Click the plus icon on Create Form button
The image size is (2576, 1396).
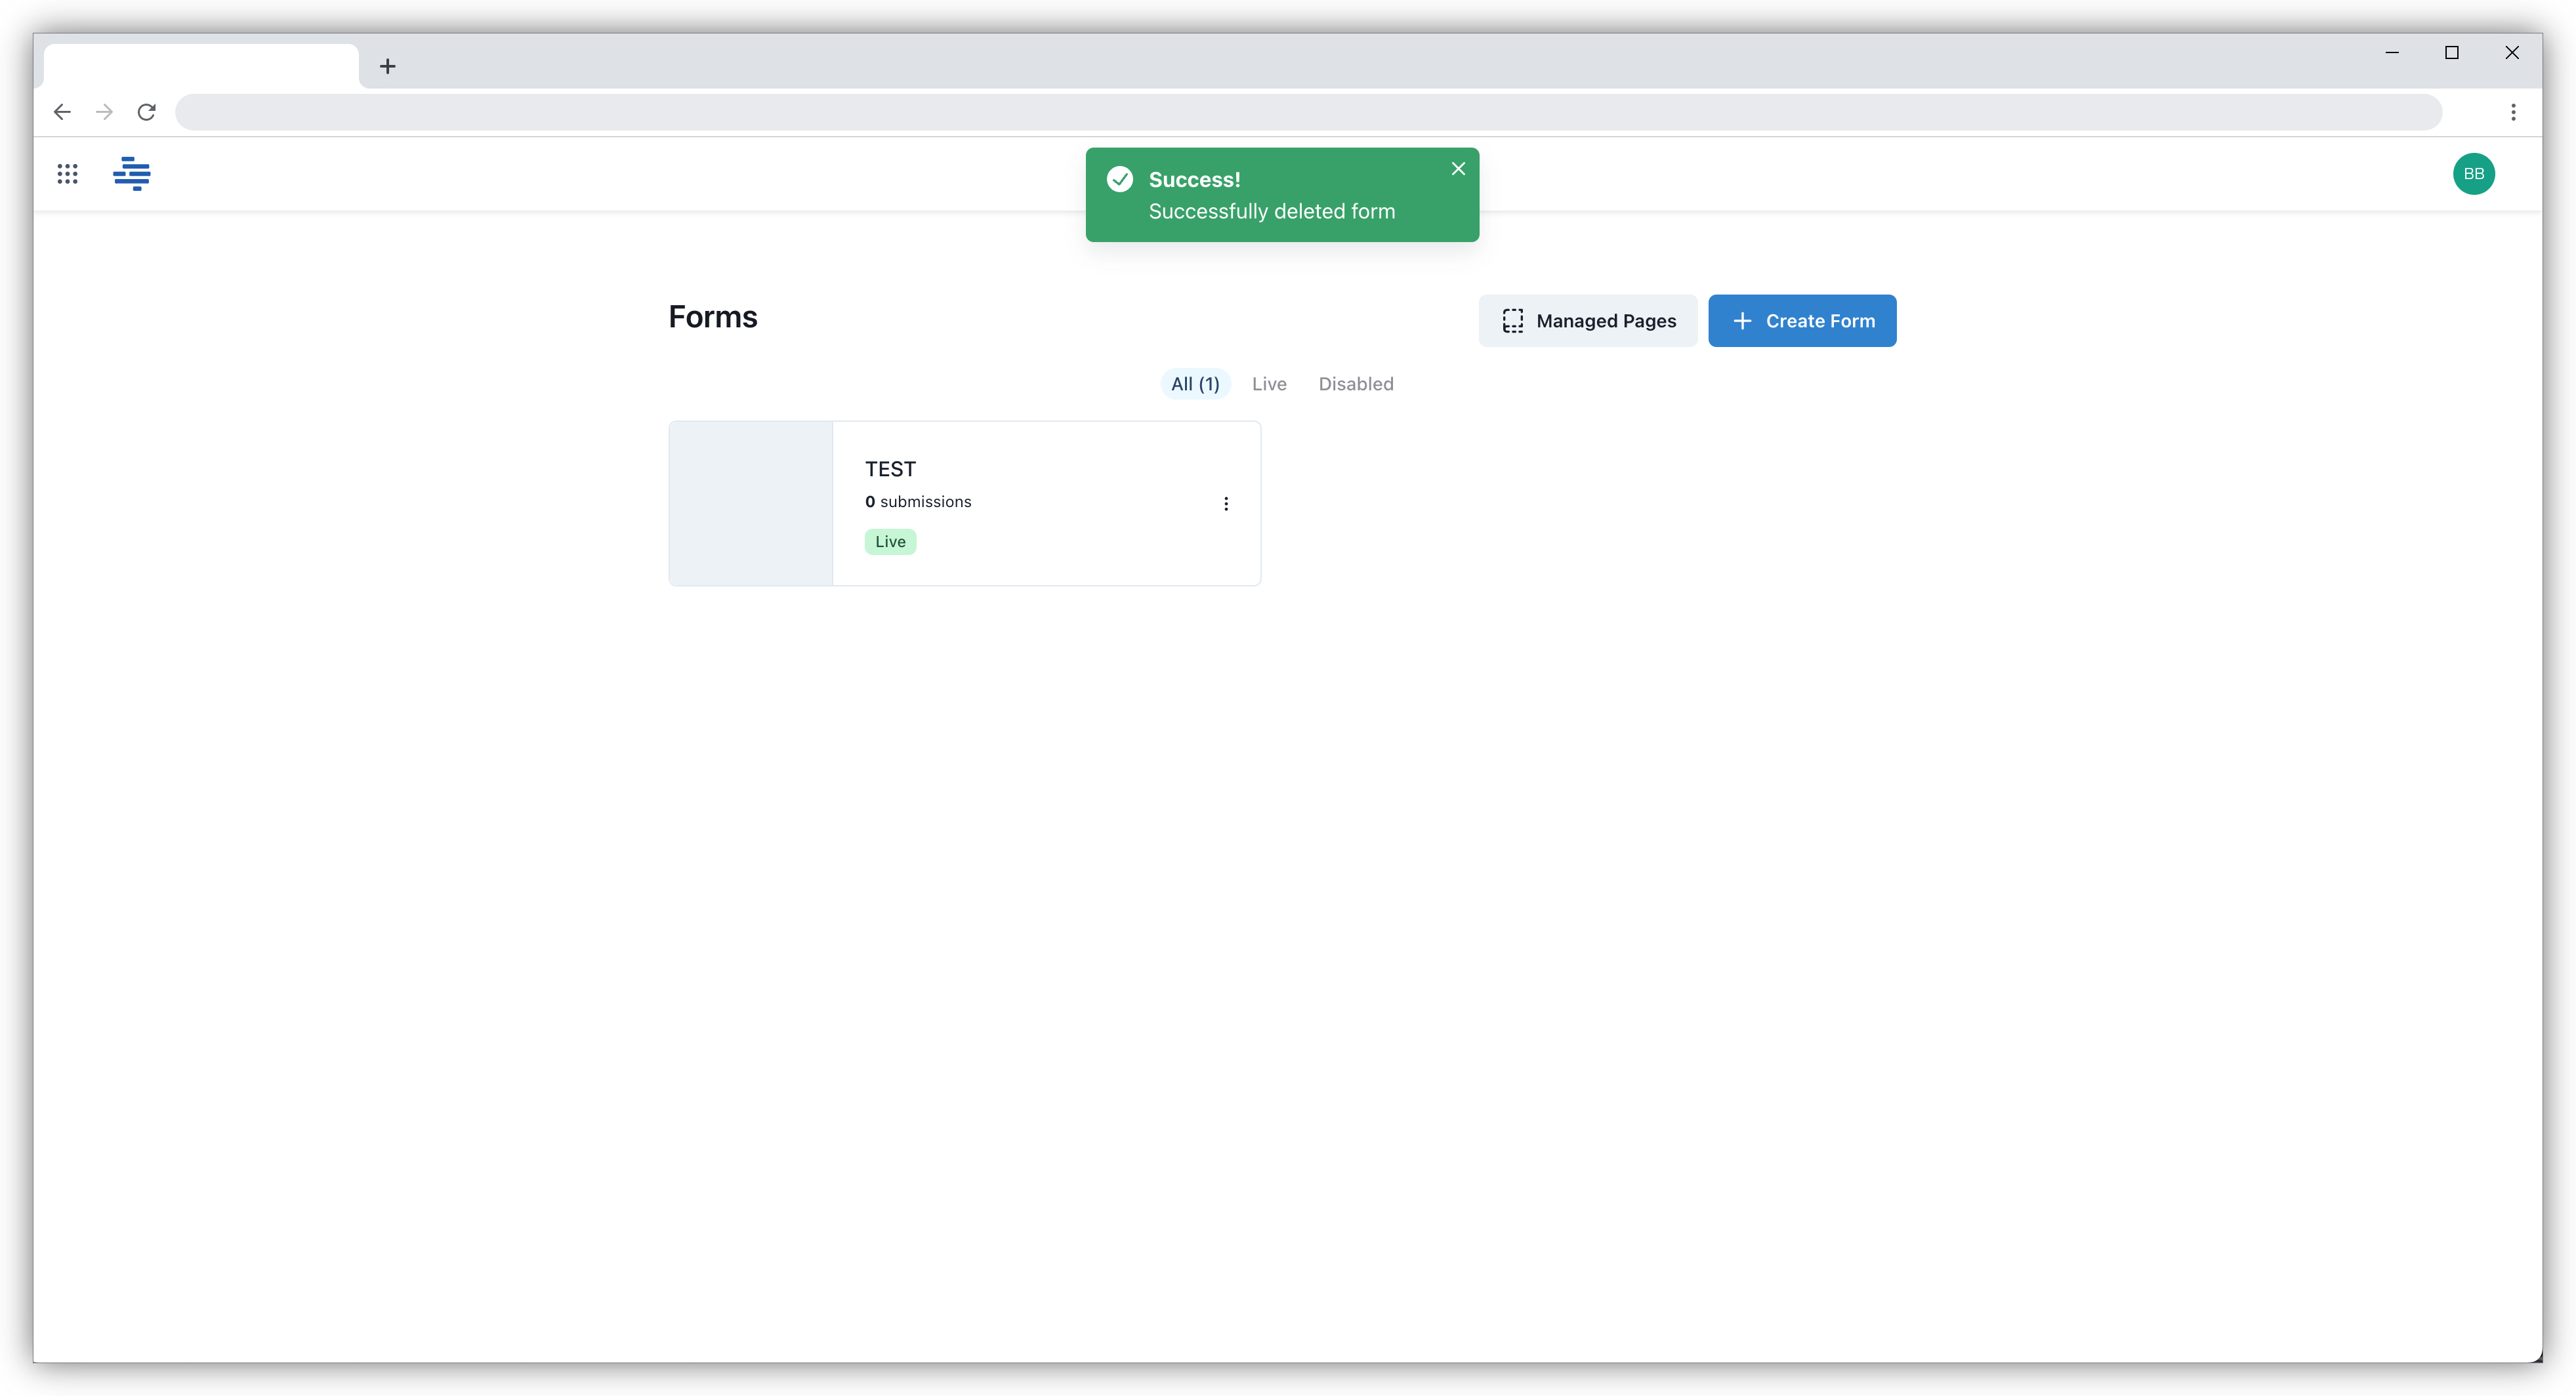(x=1743, y=320)
